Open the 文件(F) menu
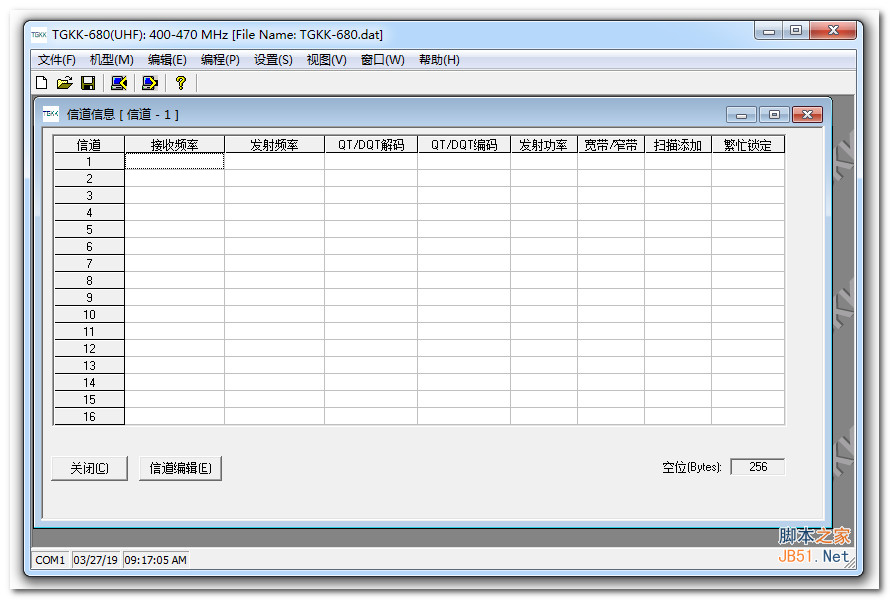Screen dimensions: 890x600 pos(56,60)
